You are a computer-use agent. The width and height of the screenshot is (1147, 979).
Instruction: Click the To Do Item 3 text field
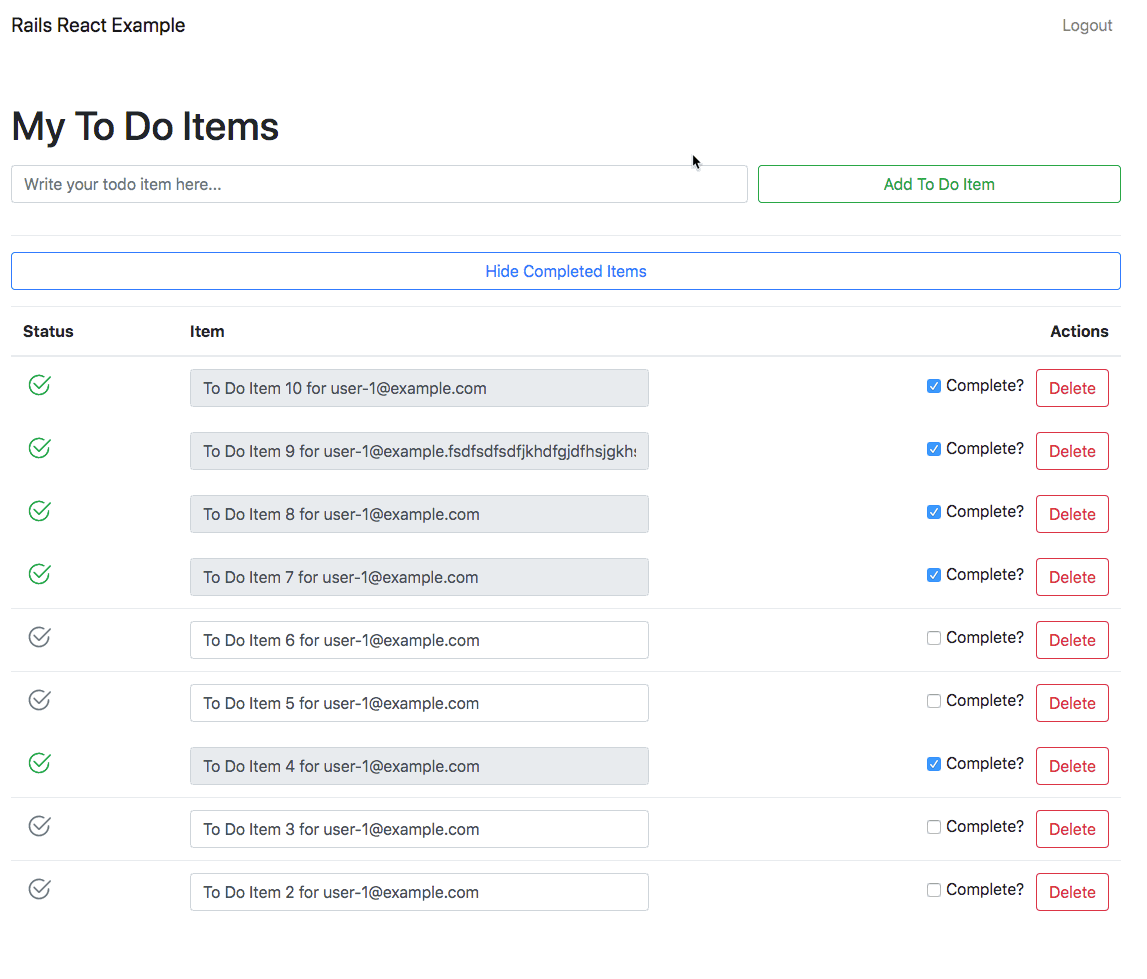[x=419, y=829]
